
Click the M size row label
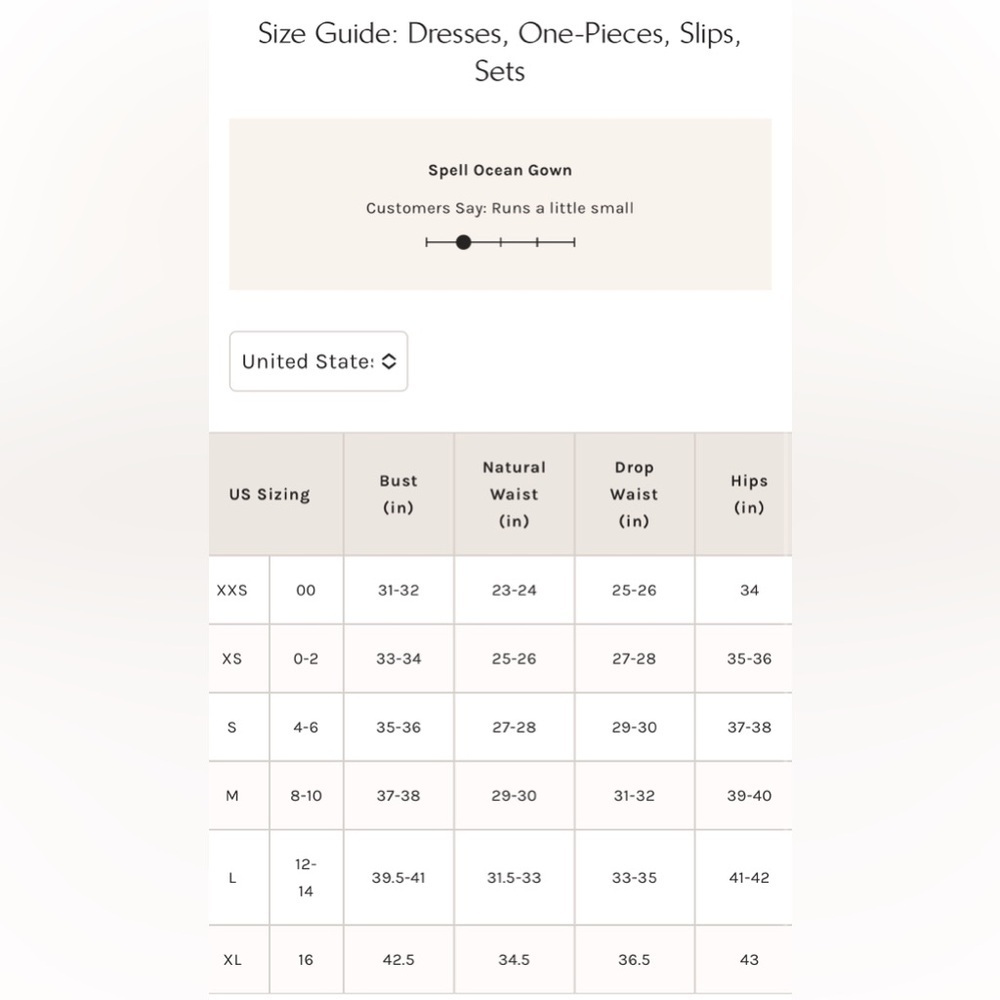[x=232, y=796]
